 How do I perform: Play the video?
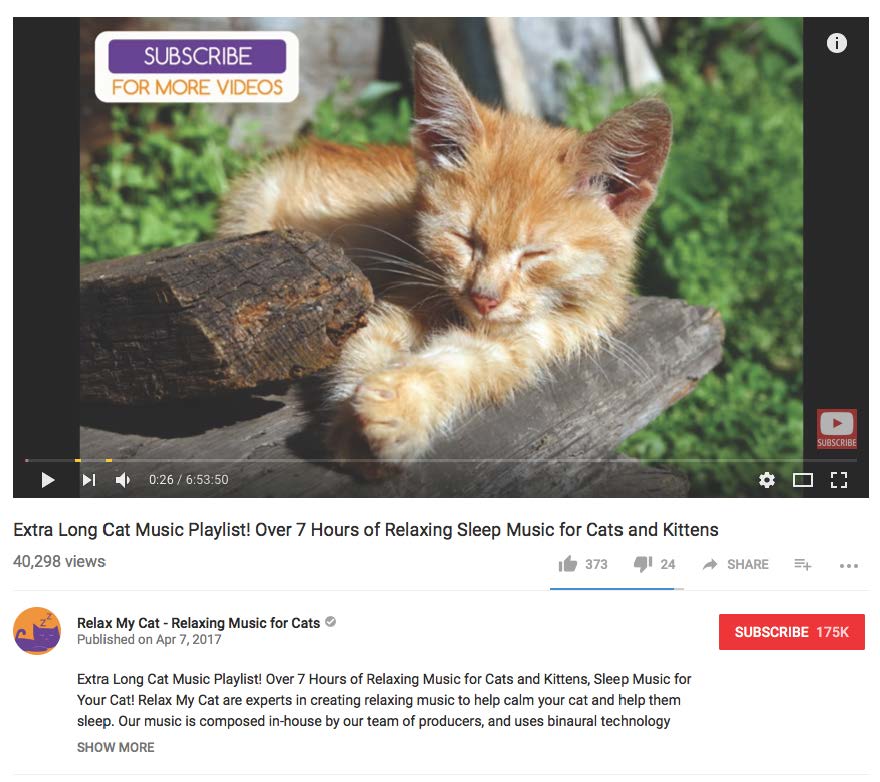pos(48,480)
